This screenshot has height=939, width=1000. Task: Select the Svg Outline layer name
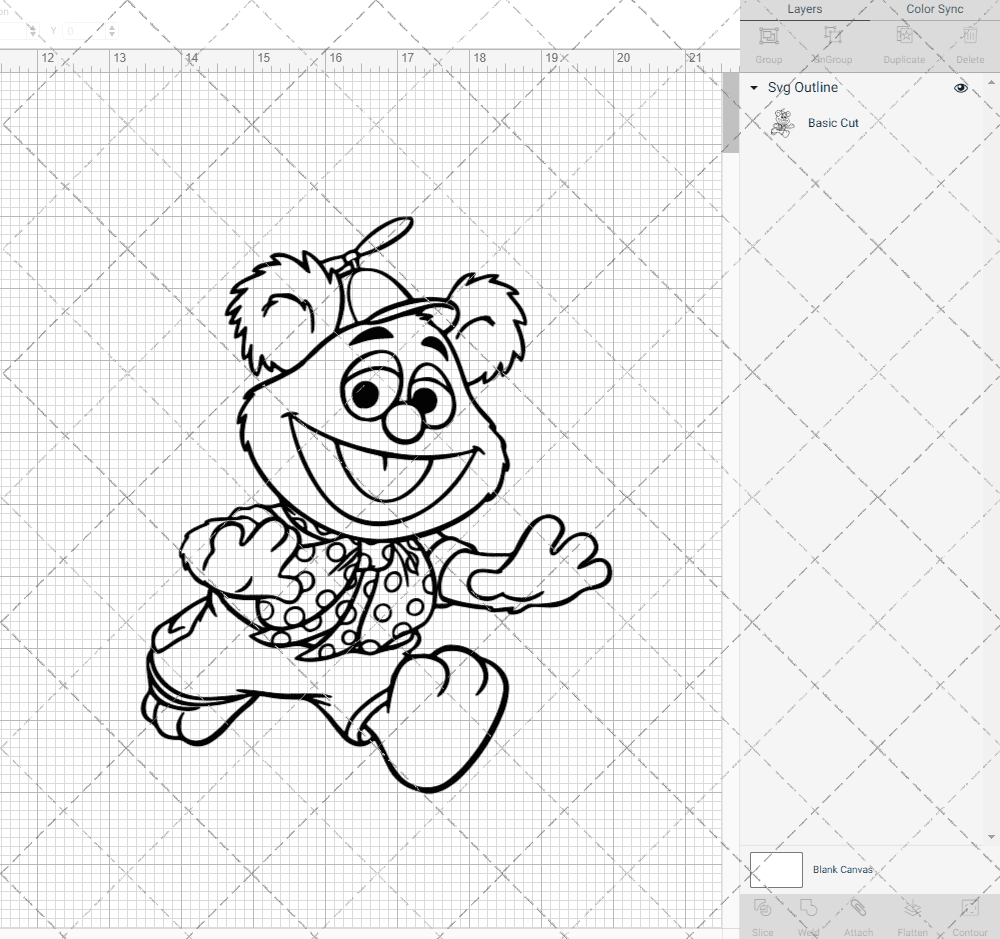click(802, 87)
